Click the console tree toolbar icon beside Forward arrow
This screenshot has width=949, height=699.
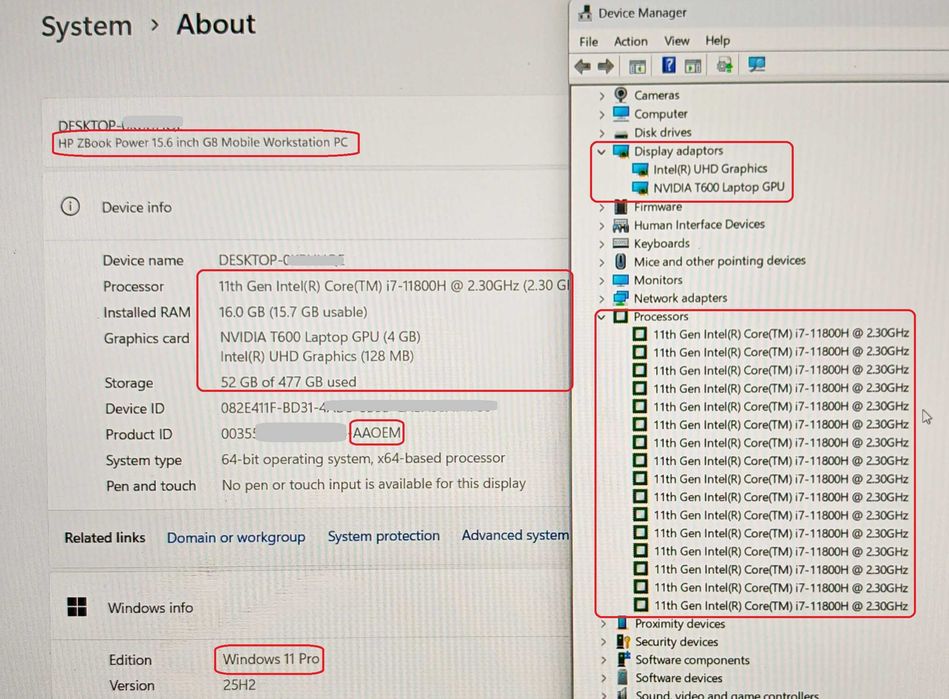point(637,66)
